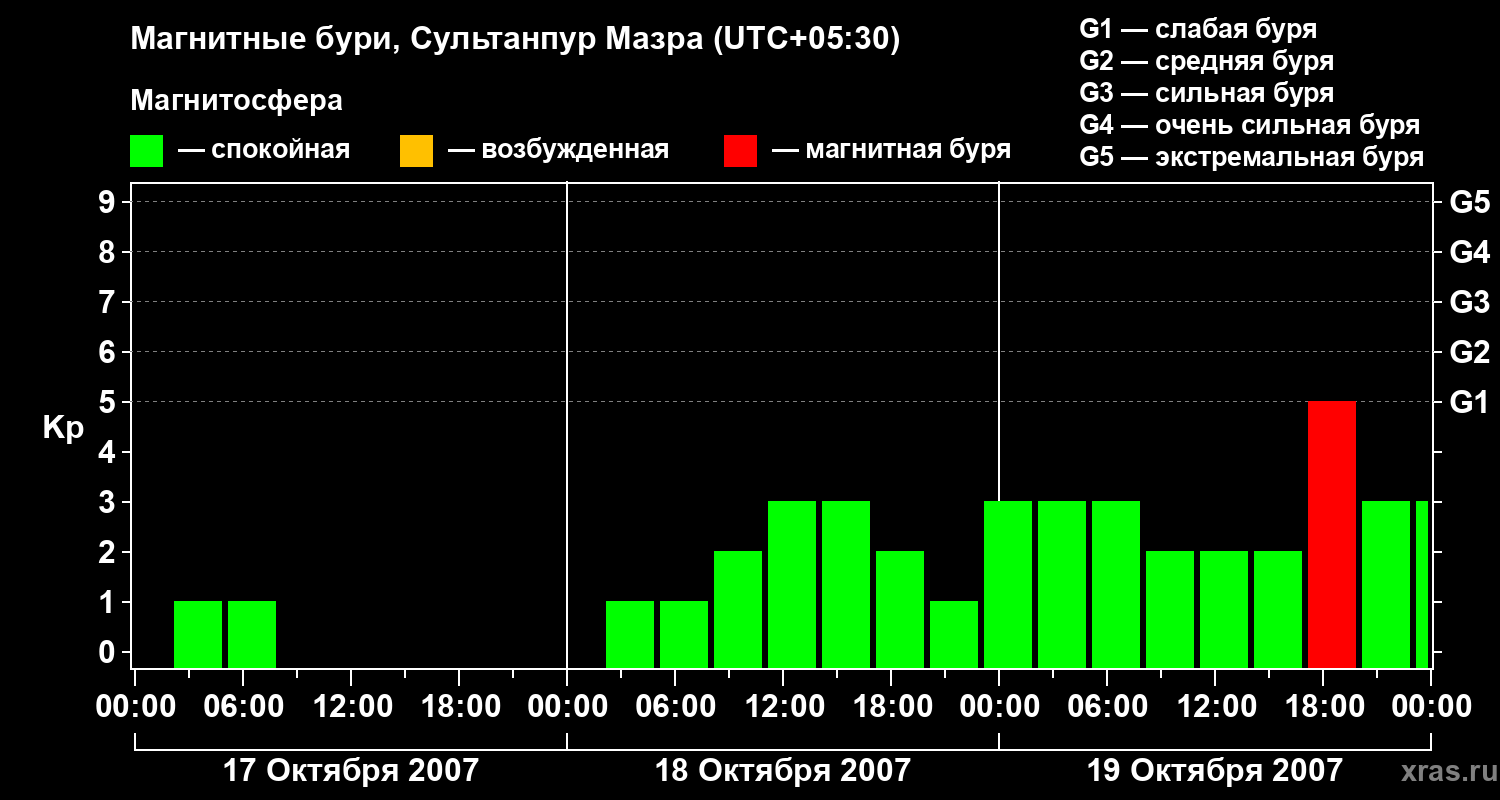Click the 'G2 — средняя буря' legend line
1500x800 pixels.
[1207, 61]
